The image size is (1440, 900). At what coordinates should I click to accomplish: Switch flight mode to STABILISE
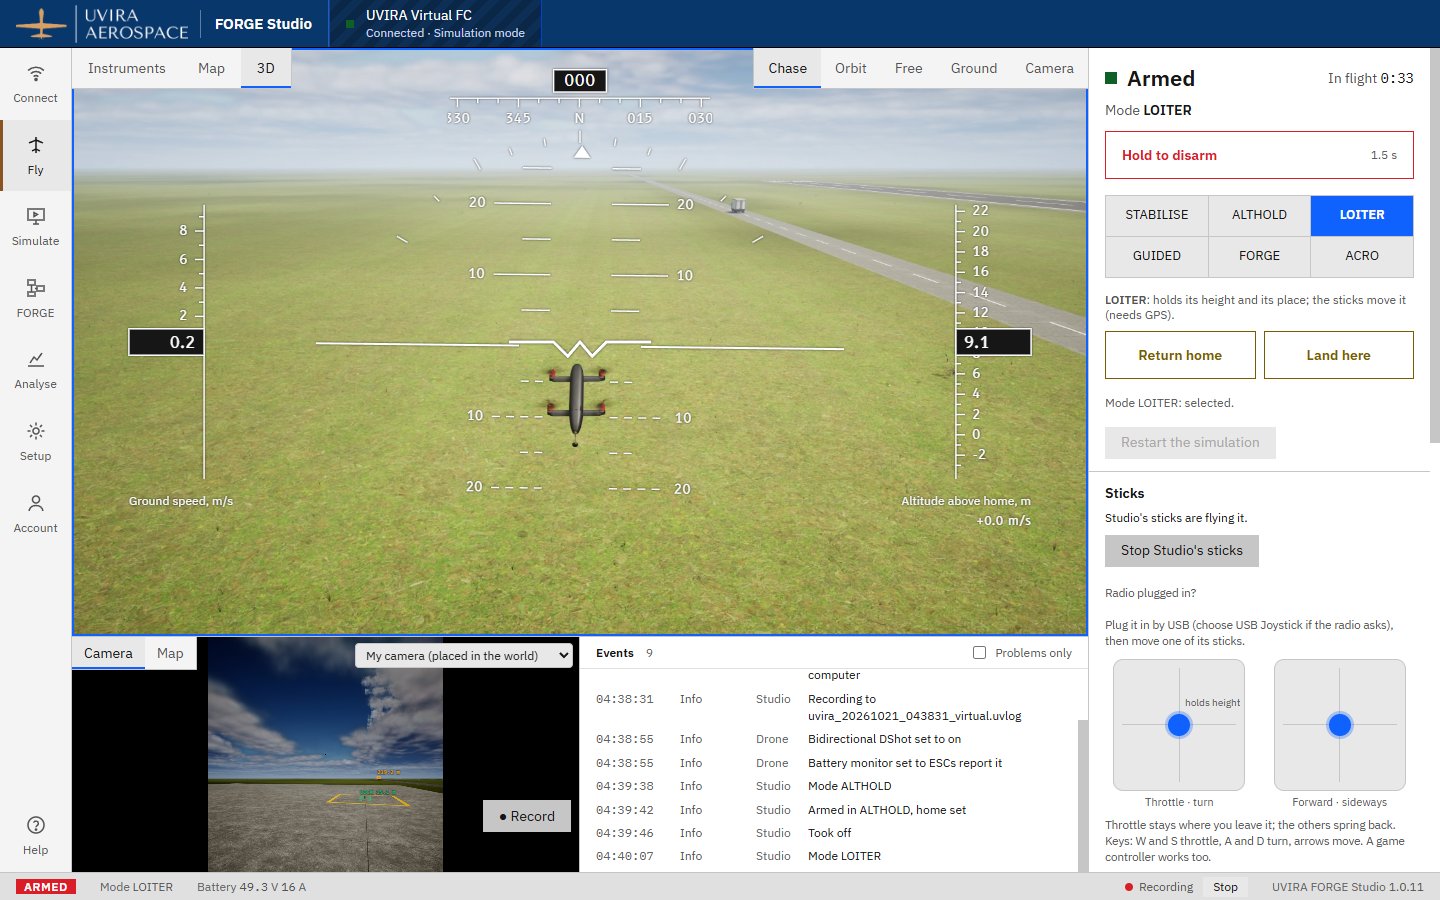[1157, 215]
